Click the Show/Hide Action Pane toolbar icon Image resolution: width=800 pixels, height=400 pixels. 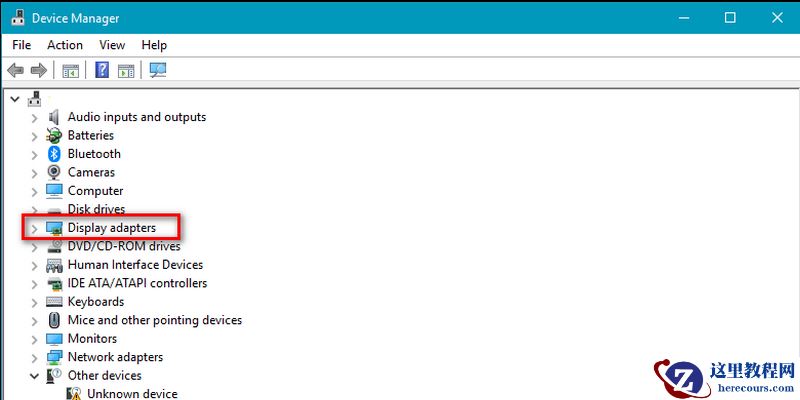(126, 70)
